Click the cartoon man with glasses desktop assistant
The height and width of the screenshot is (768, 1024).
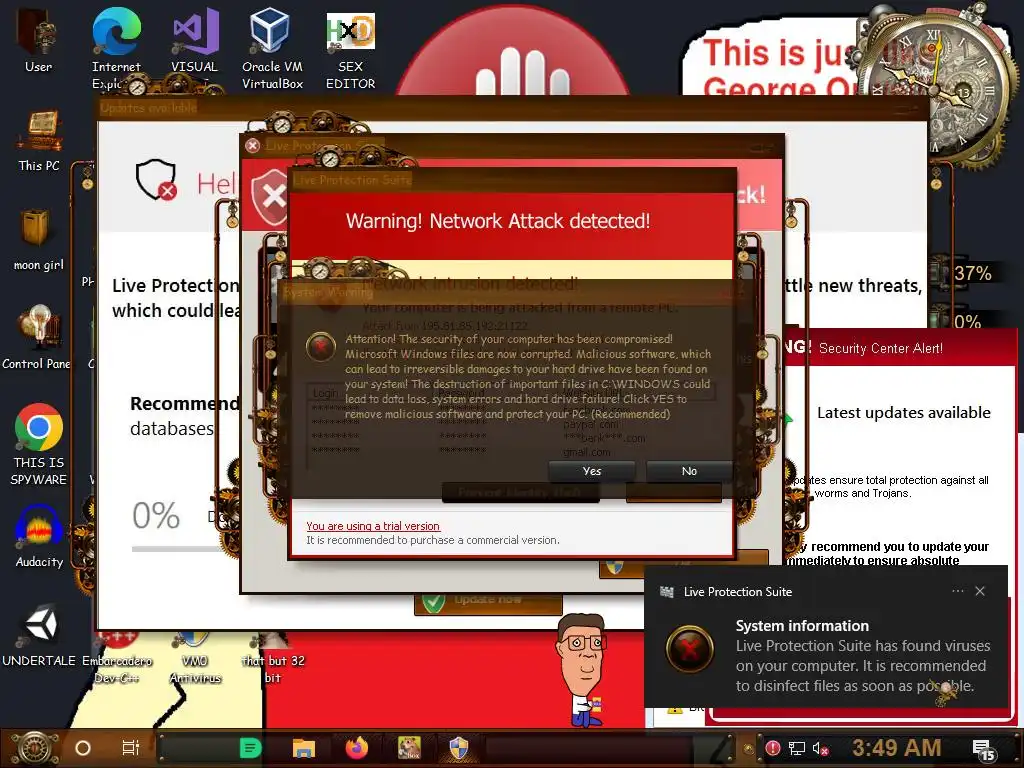coord(581,670)
